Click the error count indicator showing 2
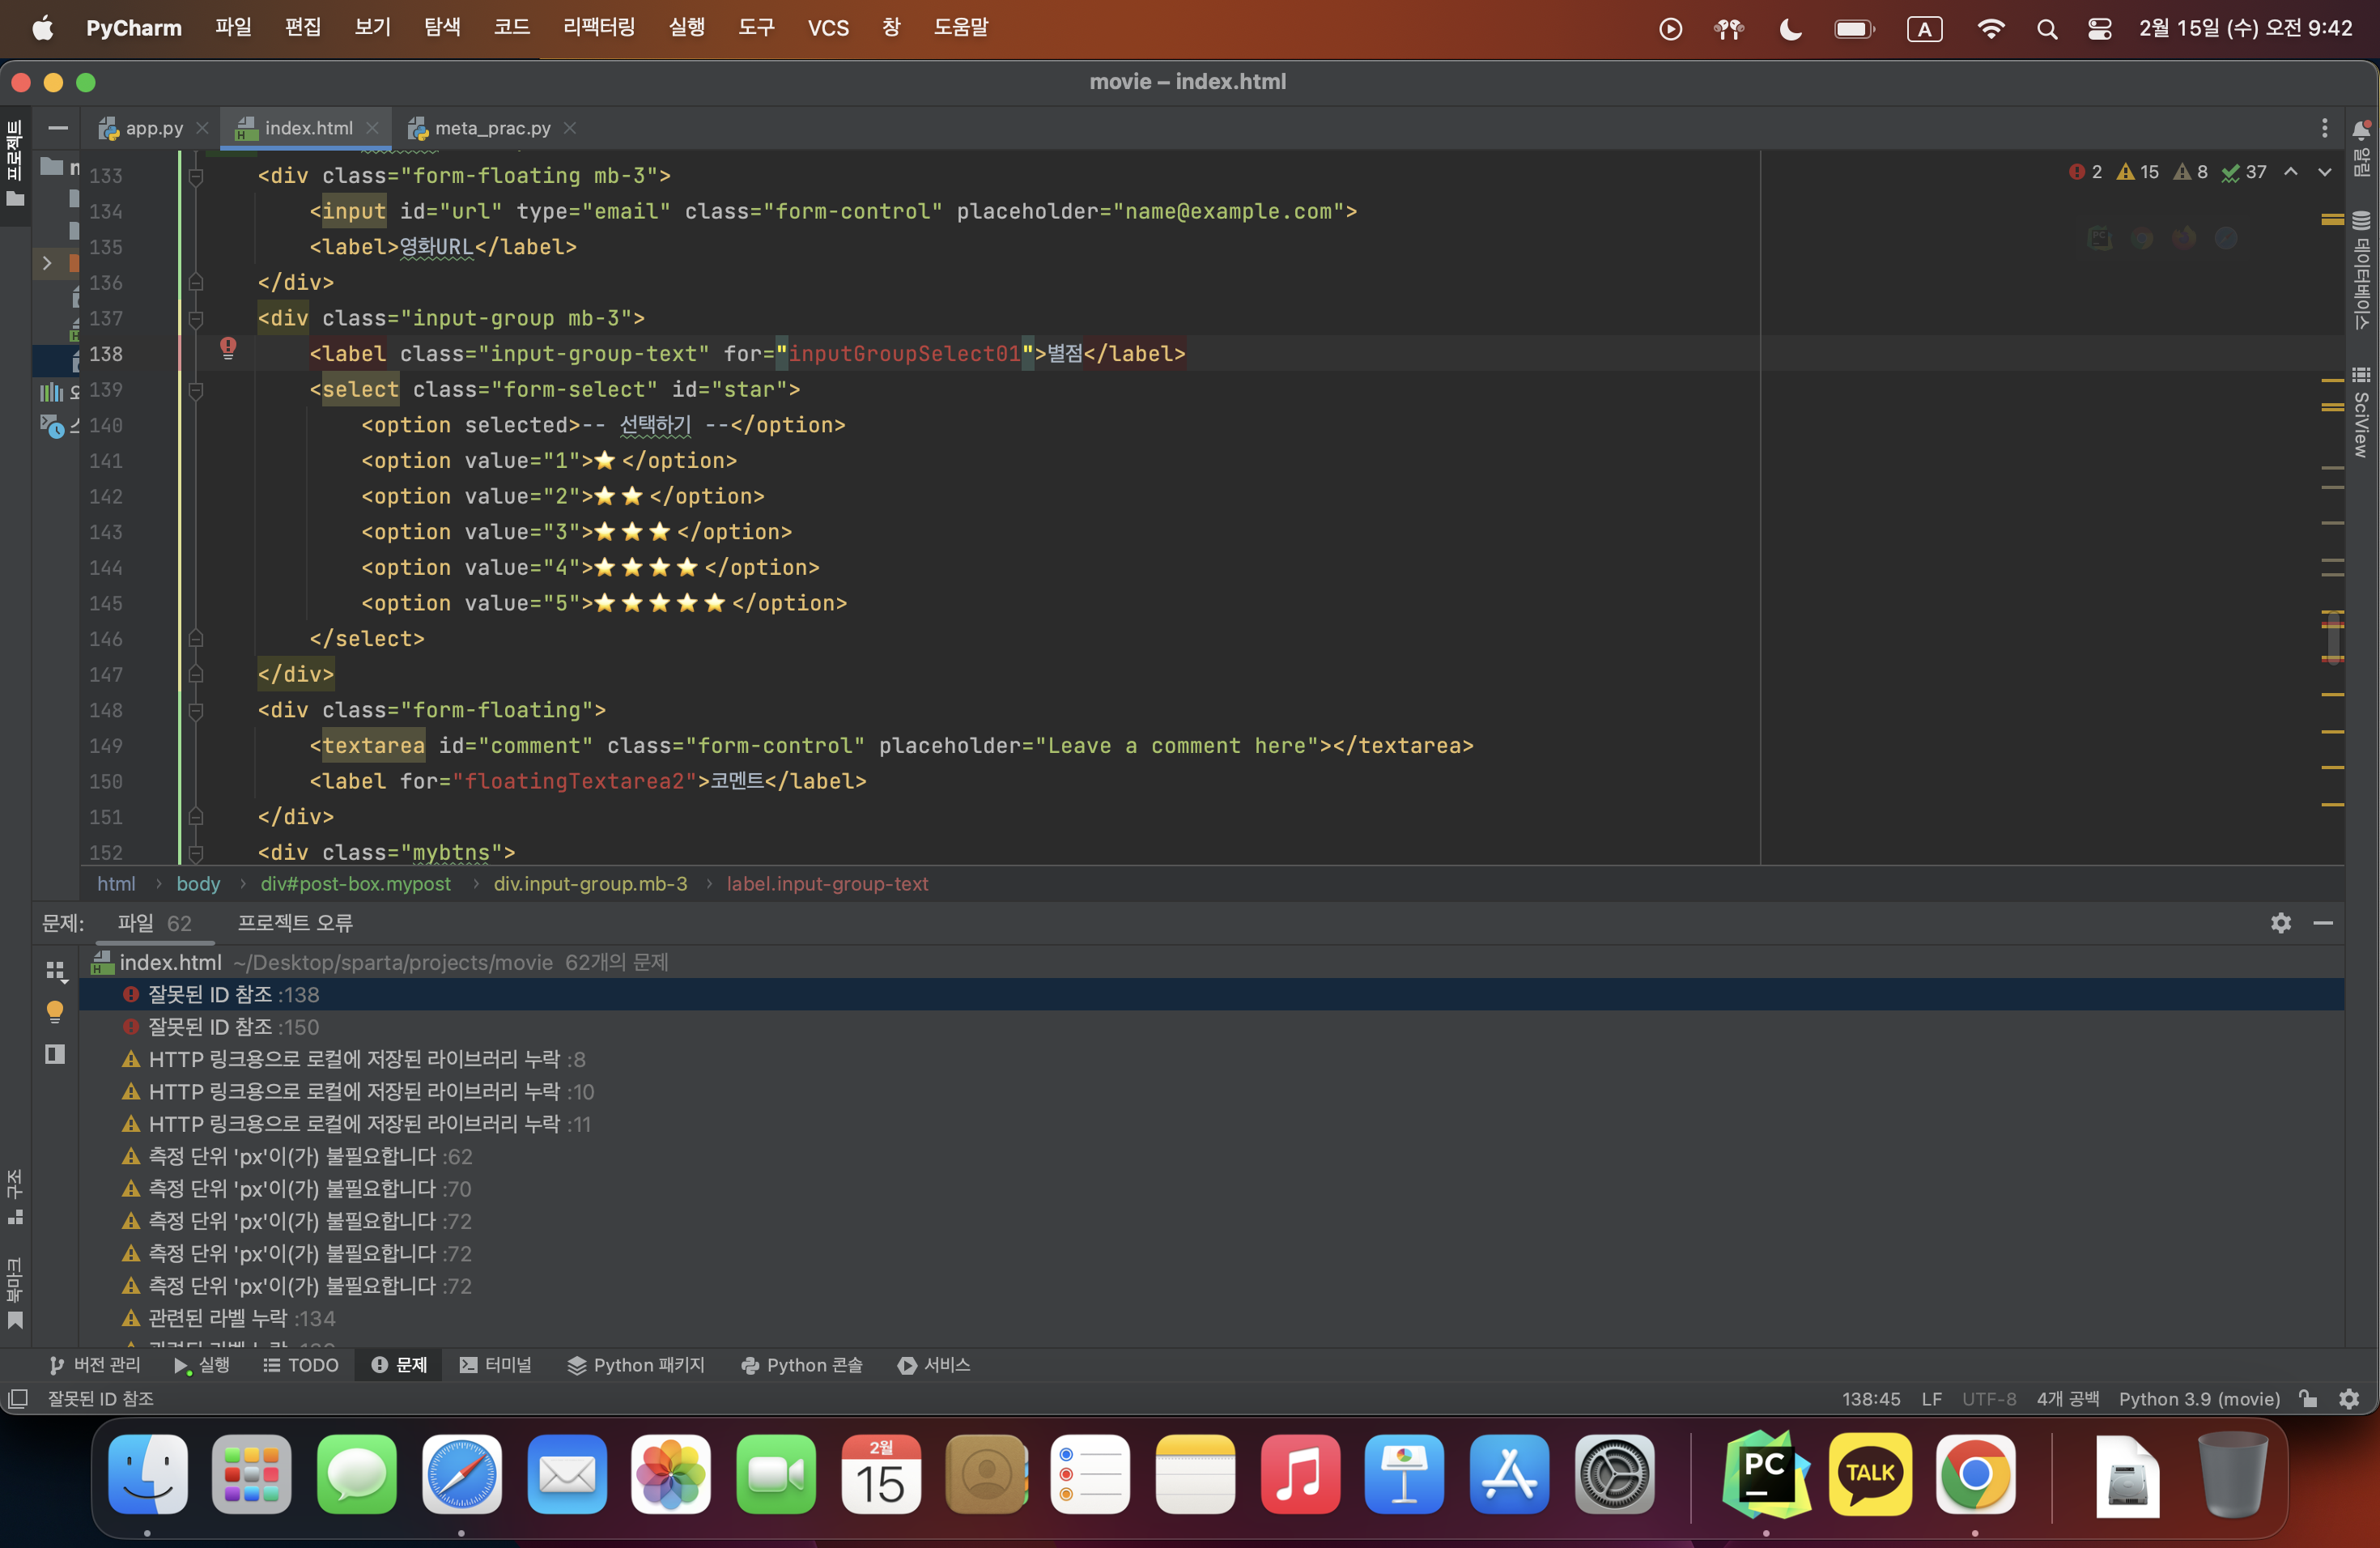The height and width of the screenshot is (1548, 2380). click(x=2085, y=172)
